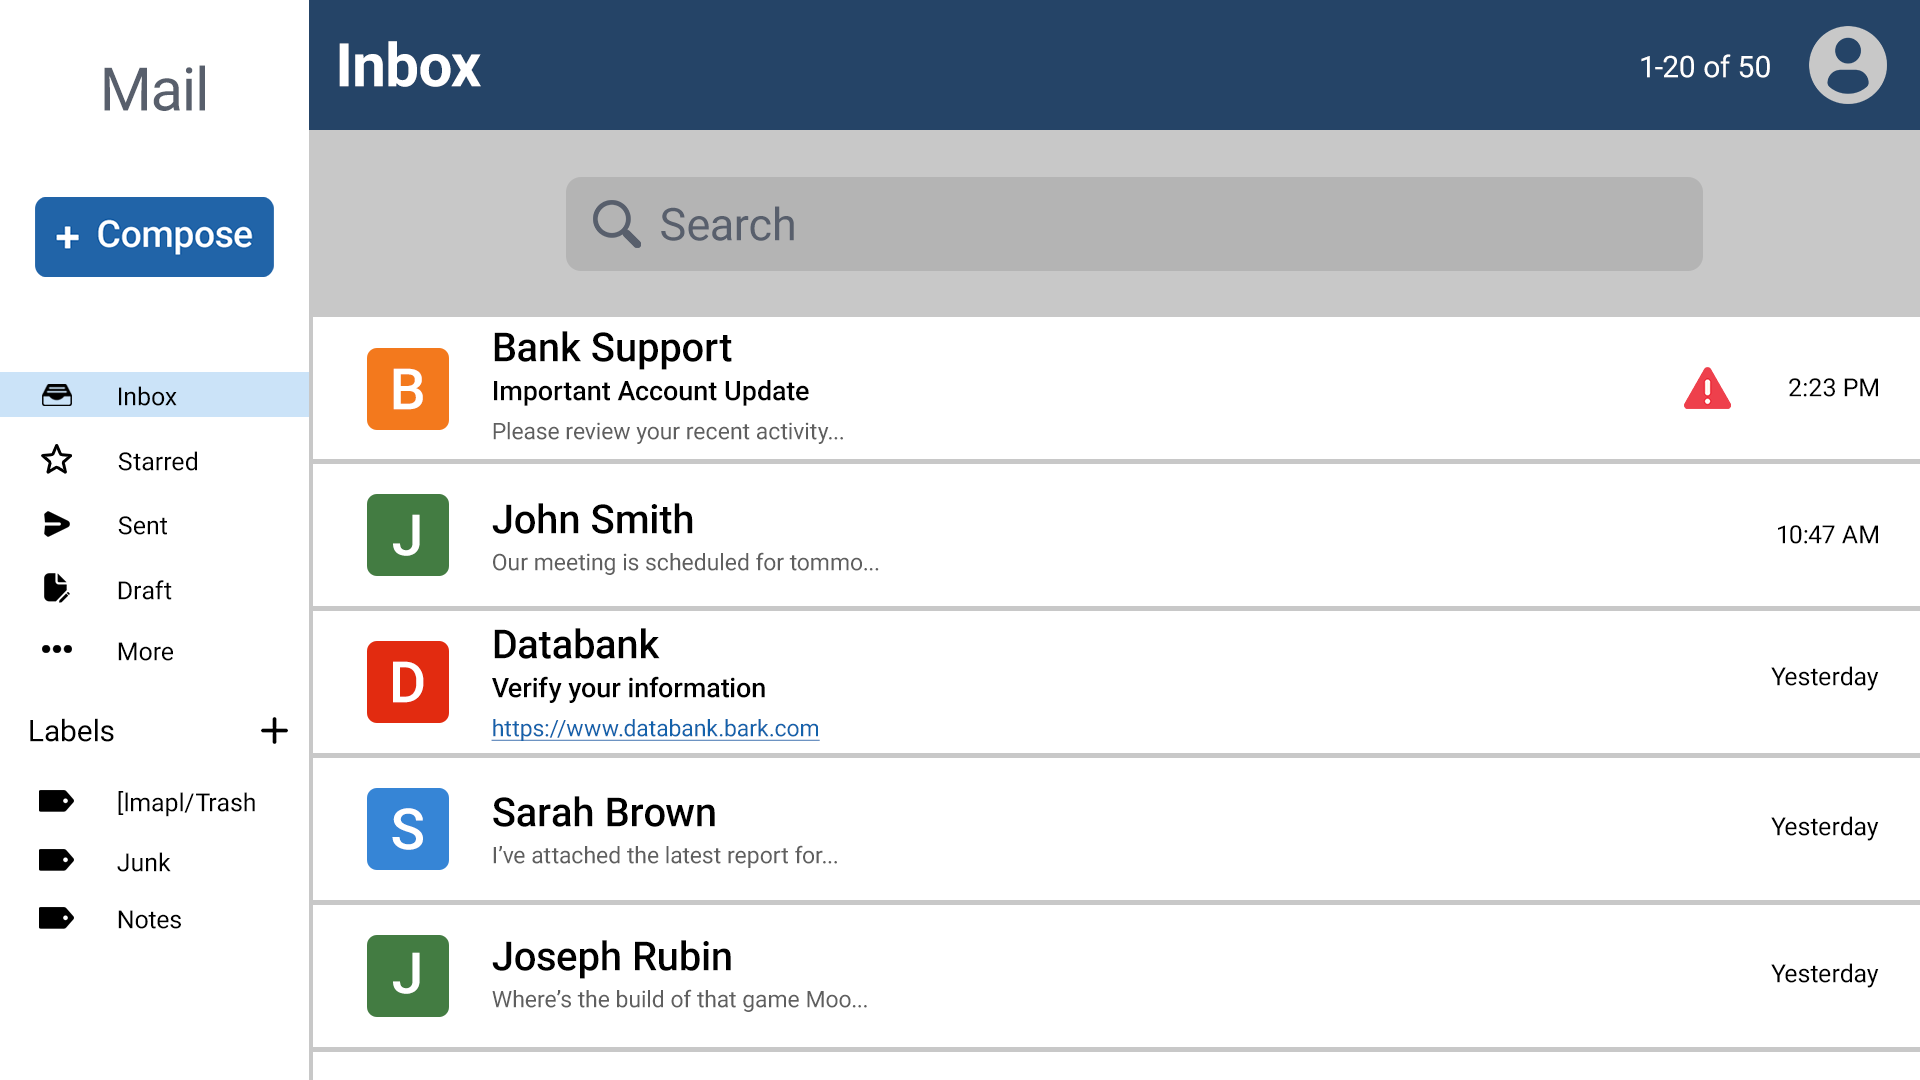Expand the More sidebar options
1920x1080 pixels.
pos(145,651)
